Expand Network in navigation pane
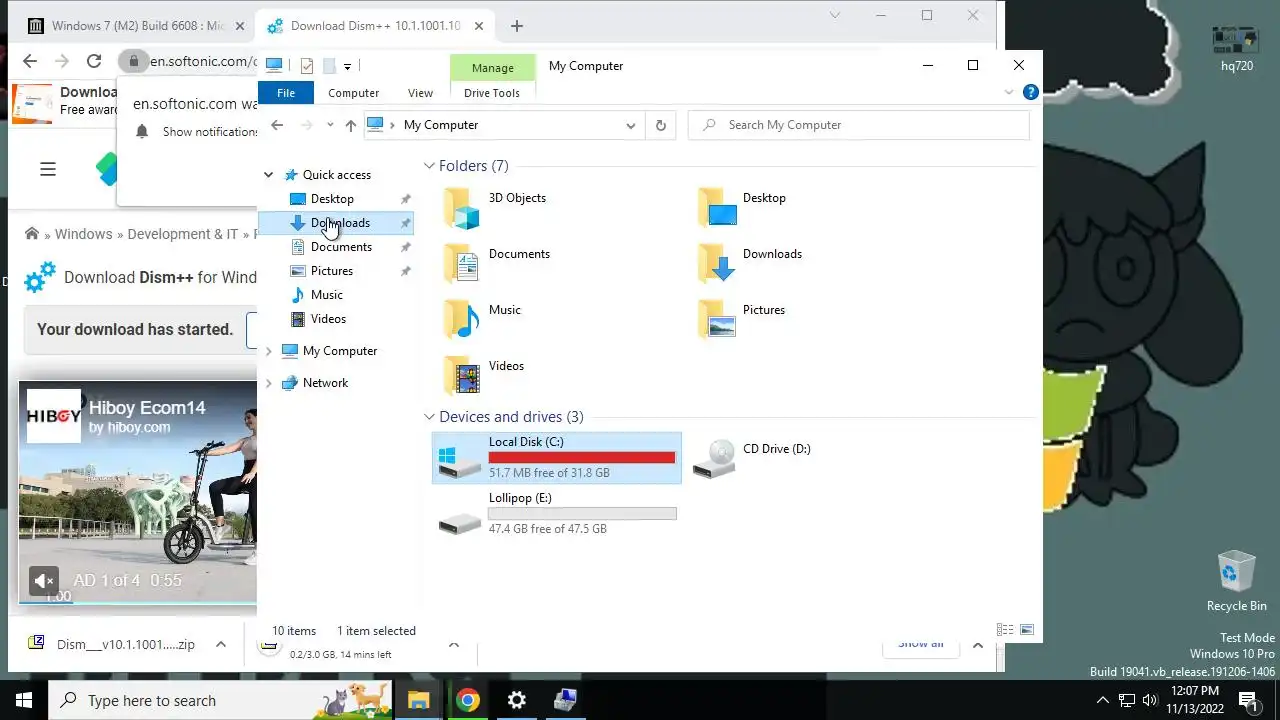The image size is (1280, 720). tap(268, 383)
